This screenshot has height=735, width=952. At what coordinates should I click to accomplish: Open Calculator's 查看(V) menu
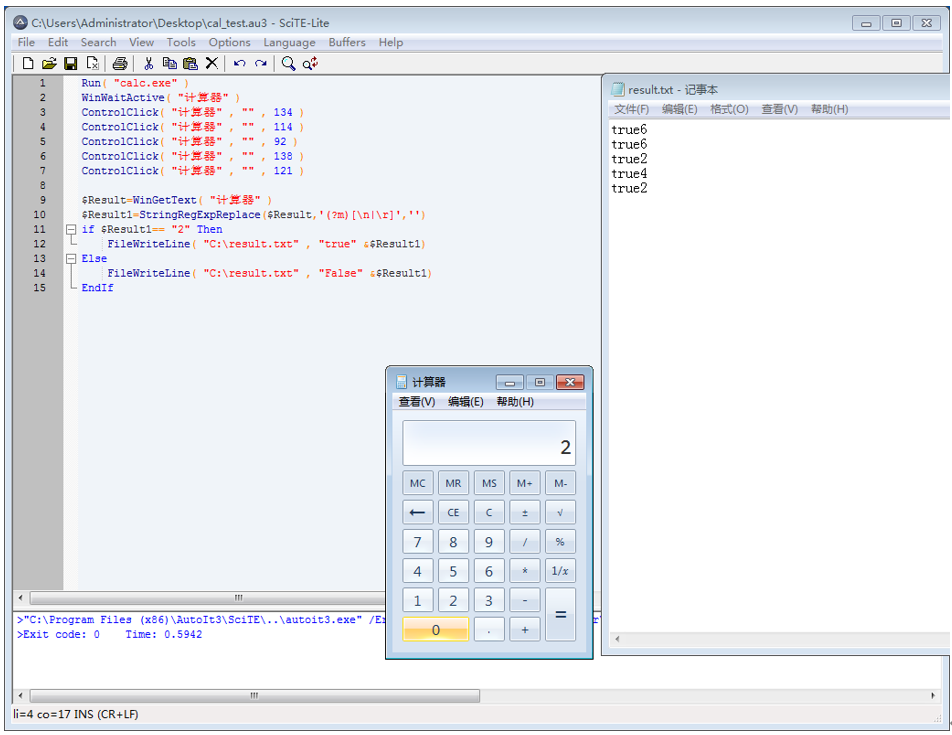tap(416, 402)
